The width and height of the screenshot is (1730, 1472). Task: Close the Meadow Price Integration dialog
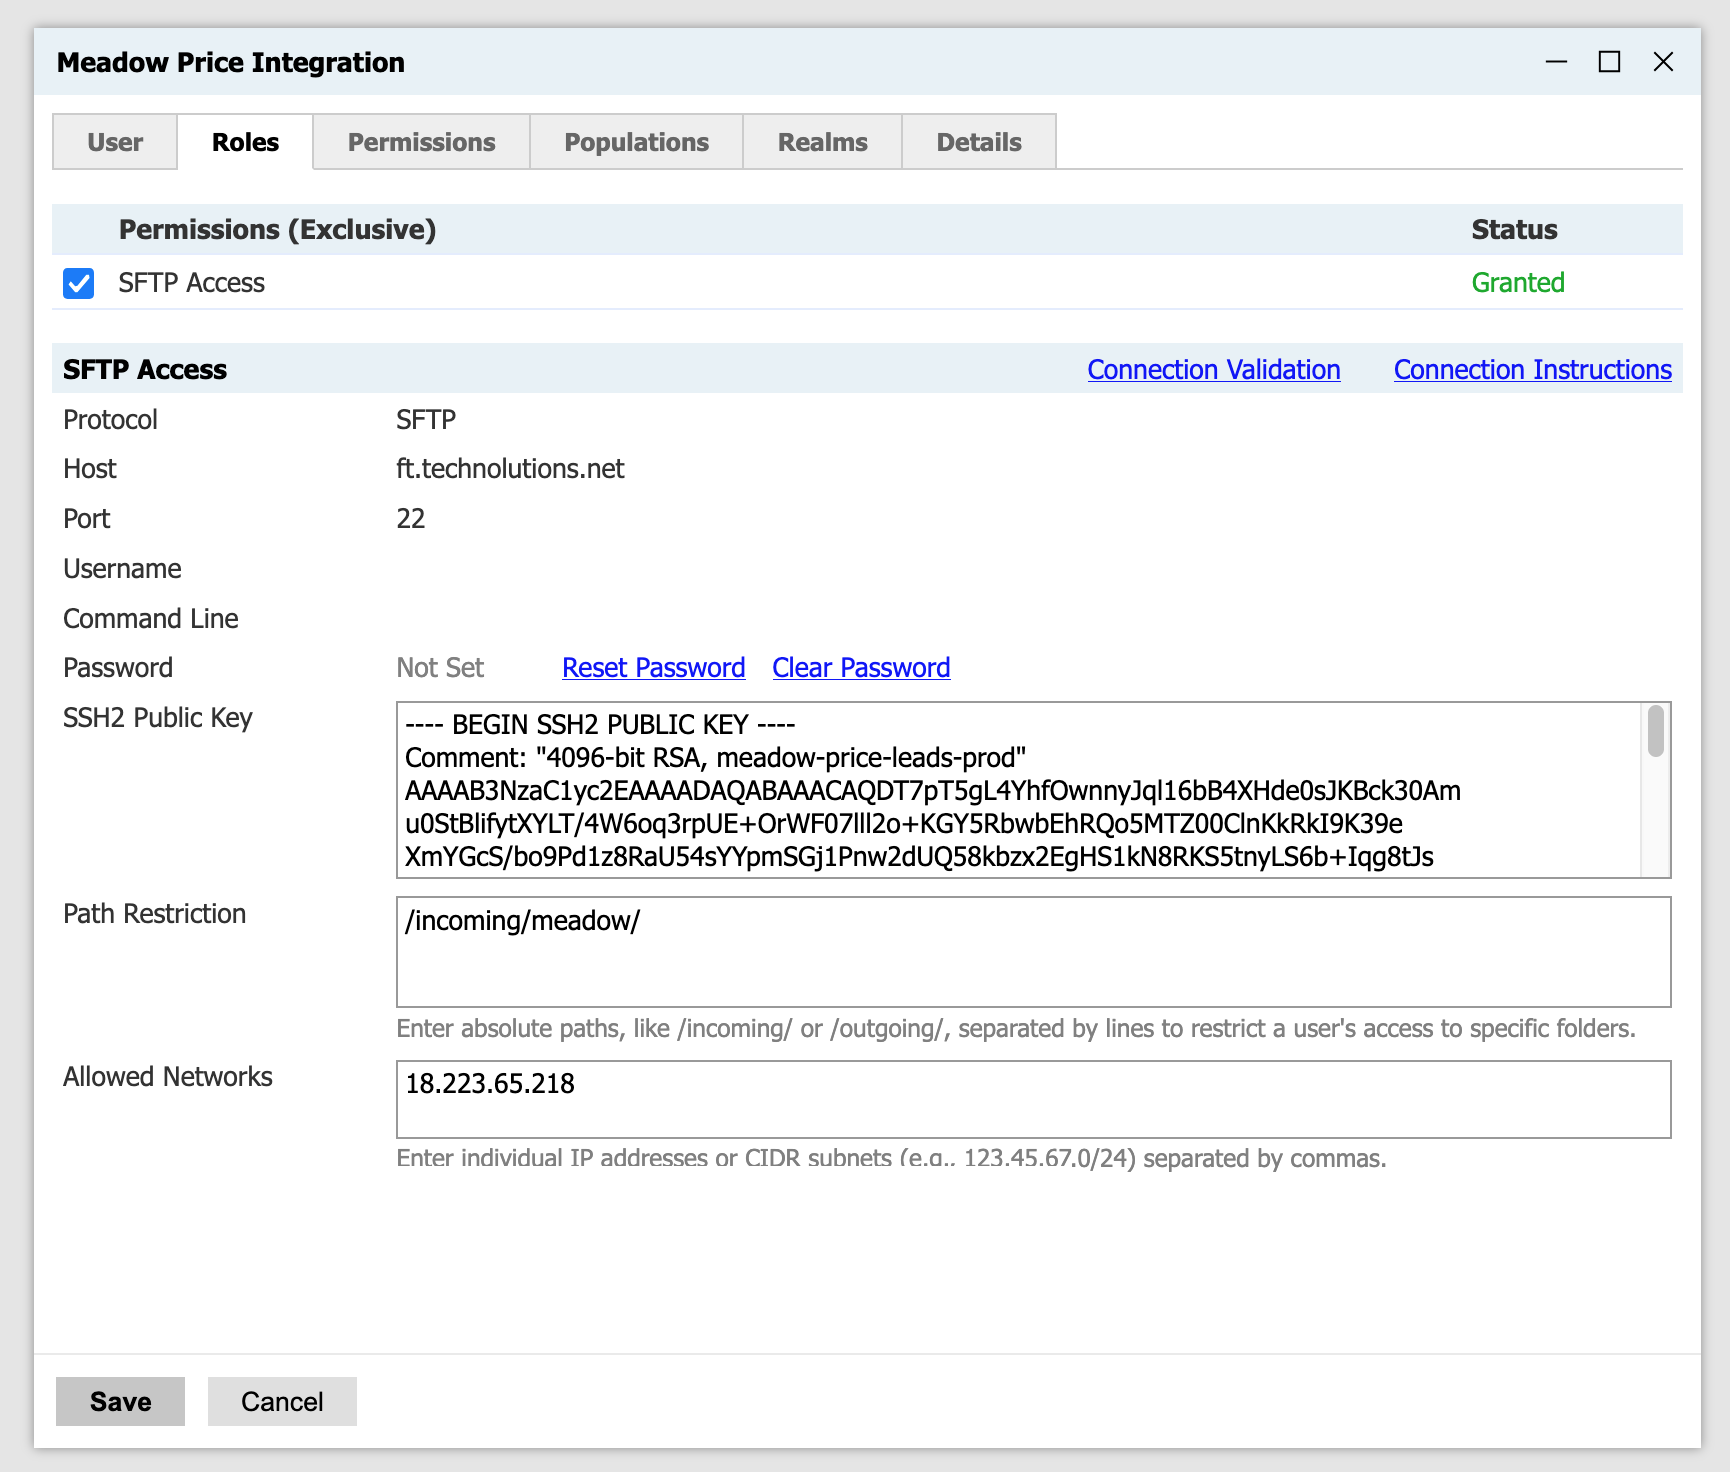tap(1663, 62)
